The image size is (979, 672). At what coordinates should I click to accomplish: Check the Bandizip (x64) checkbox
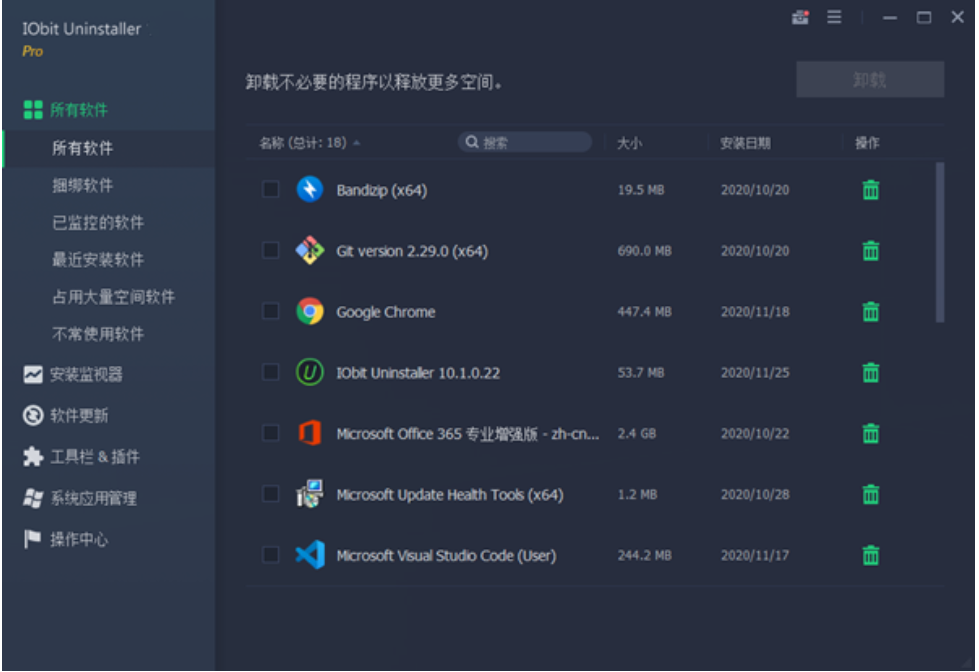point(270,189)
